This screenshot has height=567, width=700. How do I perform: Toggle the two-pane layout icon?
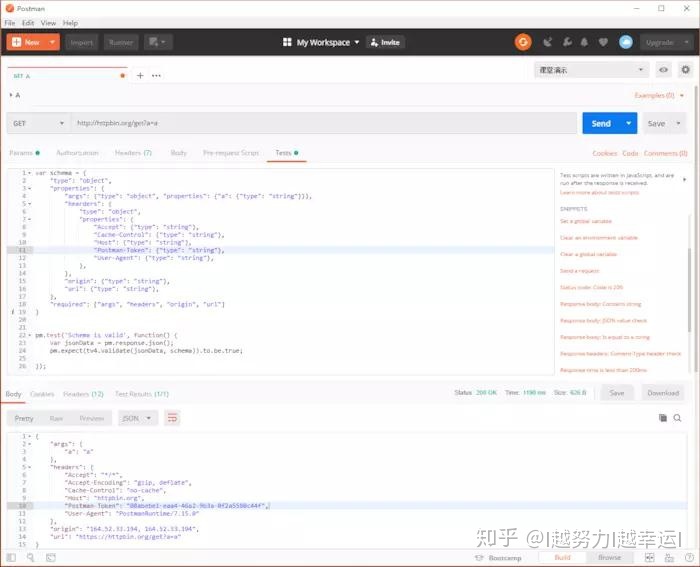pos(650,558)
